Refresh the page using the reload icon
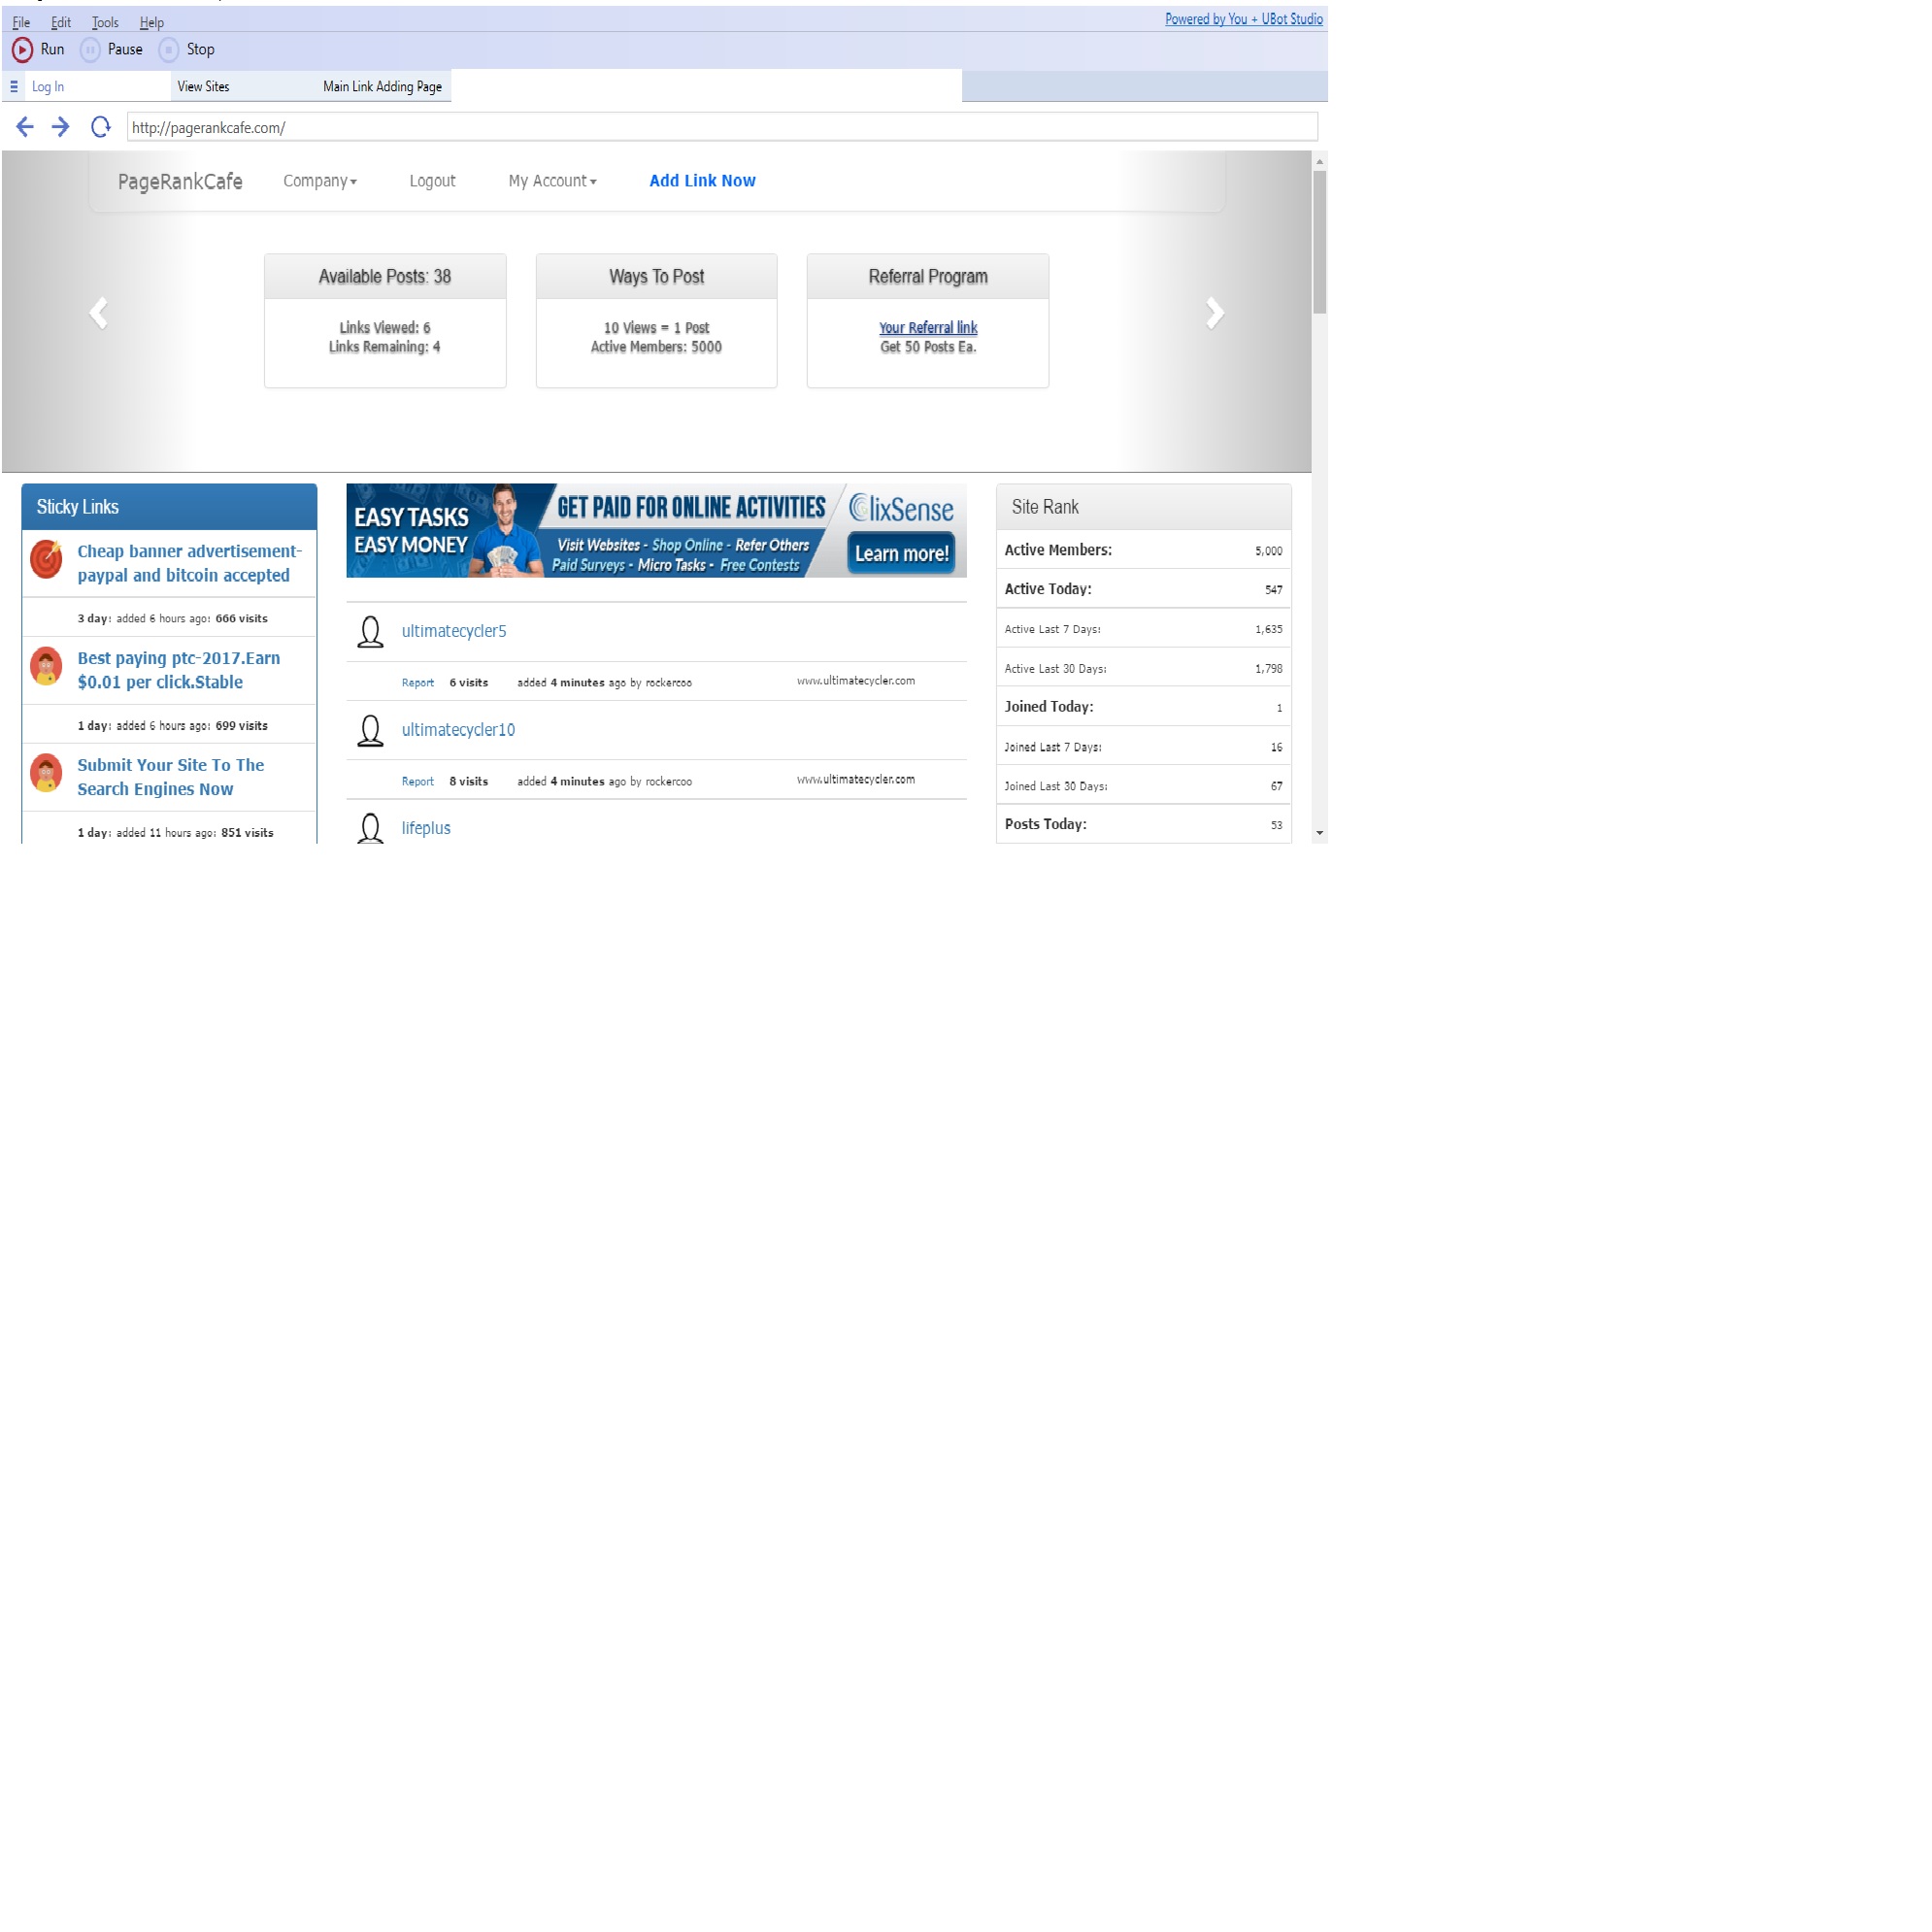The height and width of the screenshot is (1932, 1932). pyautogui.click(x=100, y=127)
